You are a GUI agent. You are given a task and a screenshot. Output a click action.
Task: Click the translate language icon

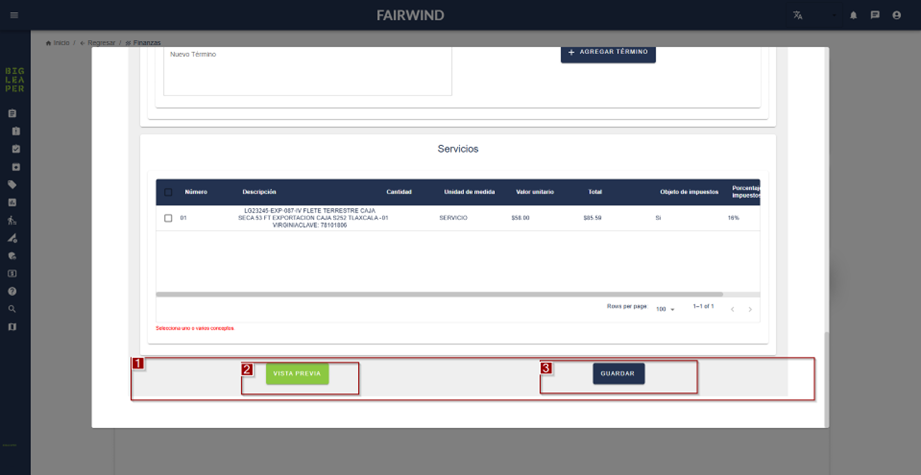797,15
